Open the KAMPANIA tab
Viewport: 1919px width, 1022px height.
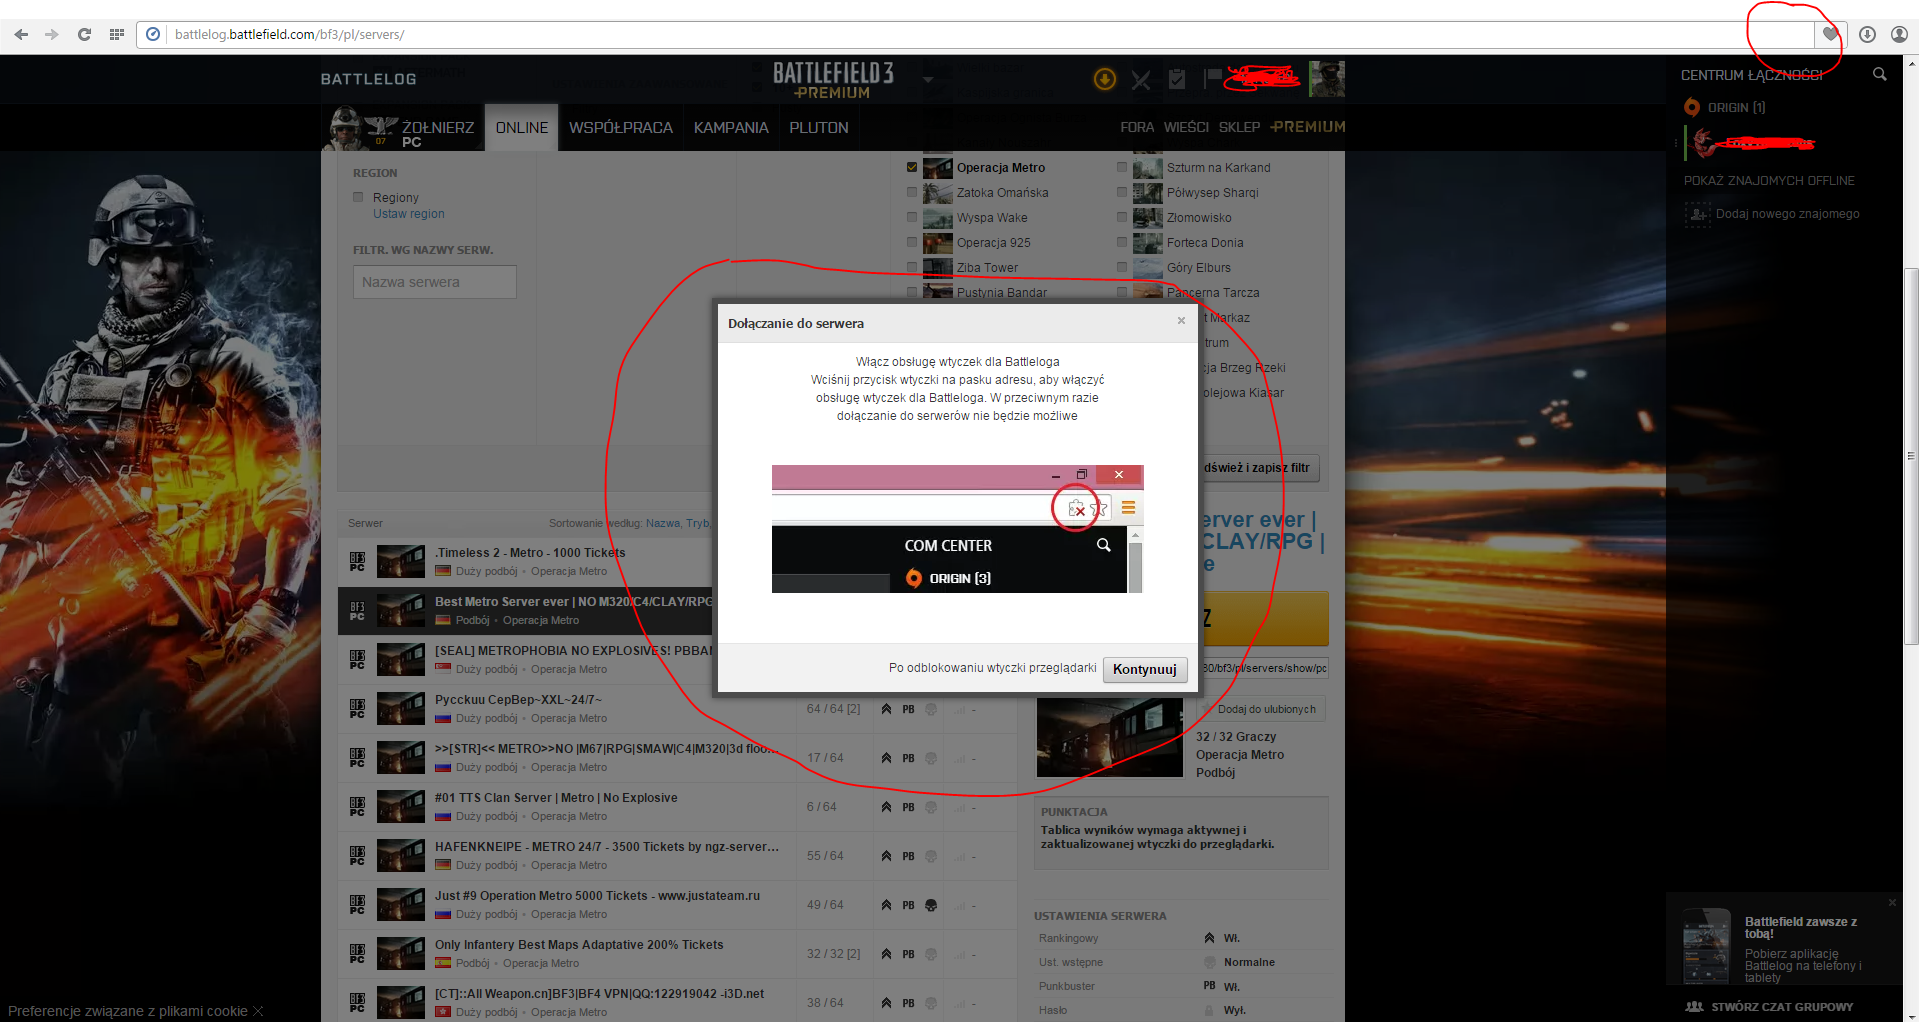tap(731, 128)
